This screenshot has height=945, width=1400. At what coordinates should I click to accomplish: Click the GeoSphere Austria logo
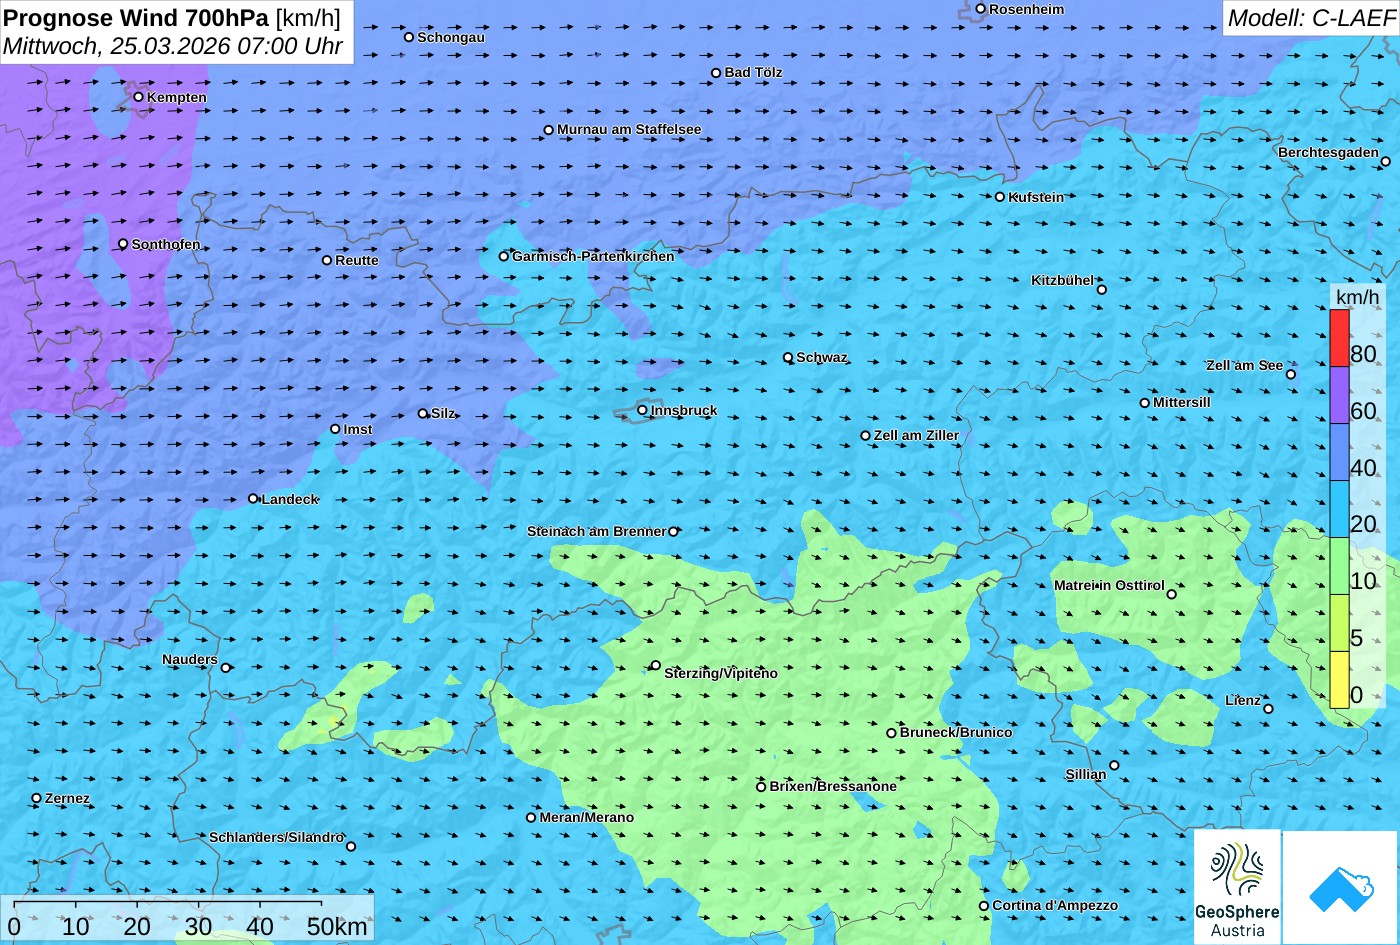1237,887
